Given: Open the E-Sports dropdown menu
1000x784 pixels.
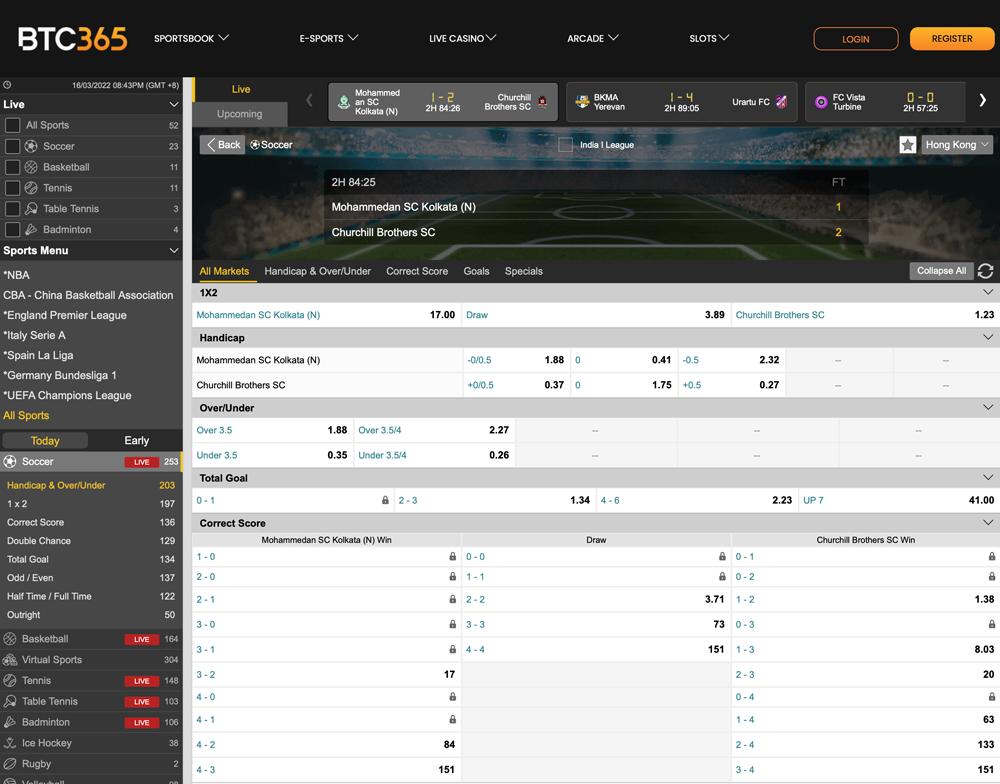Looking at the screenshot, I should (329, 39).
